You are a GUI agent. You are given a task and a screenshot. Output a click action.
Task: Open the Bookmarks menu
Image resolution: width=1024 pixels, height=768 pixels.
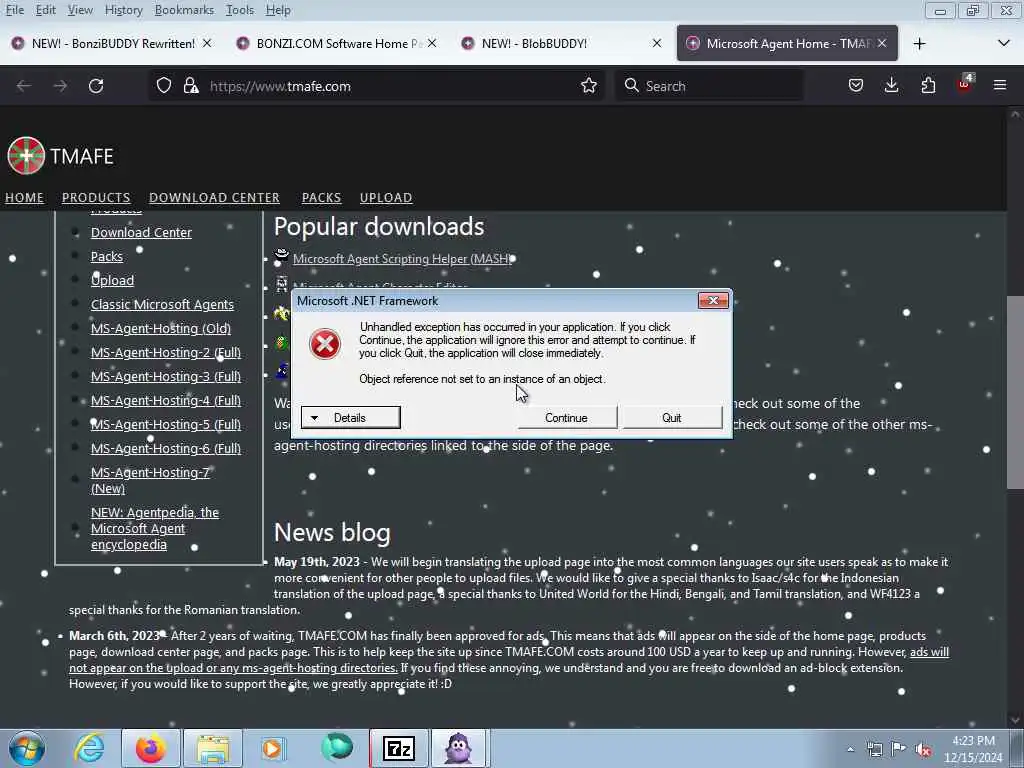[184, 10]
